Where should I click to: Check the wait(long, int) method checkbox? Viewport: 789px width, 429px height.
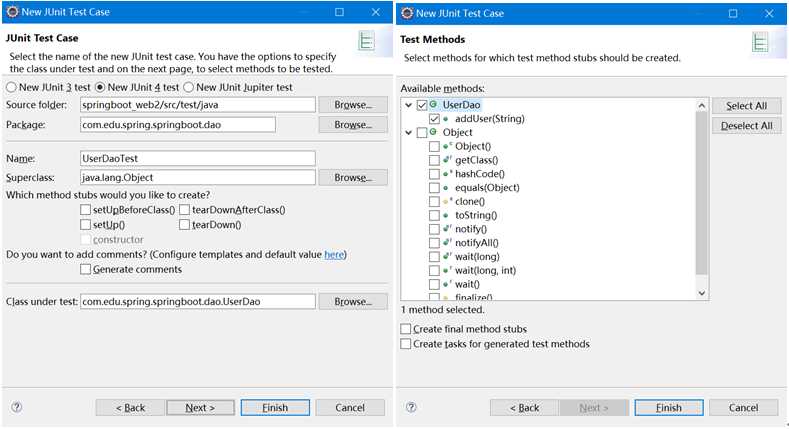tap(434, 271)
